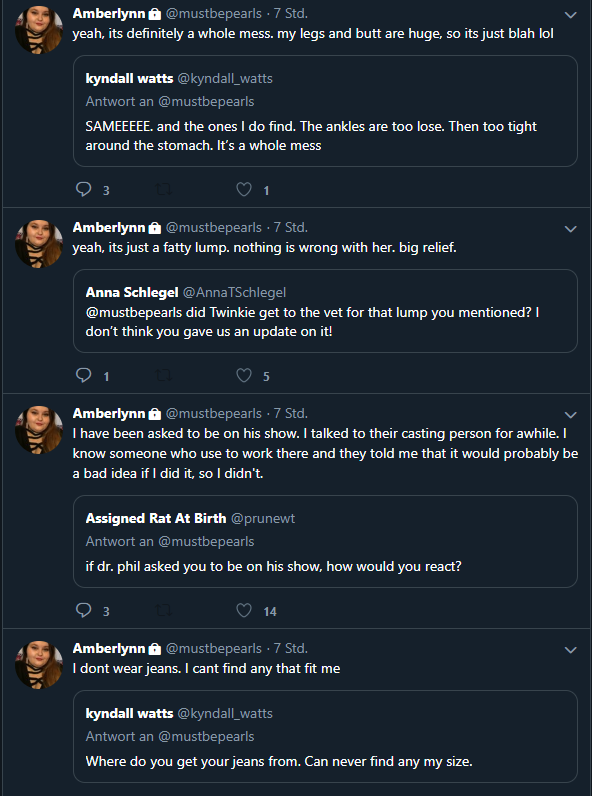592x796 pixels.
Task: Expand options chevron on the first tweet
Action: click(x=571, y=15)
